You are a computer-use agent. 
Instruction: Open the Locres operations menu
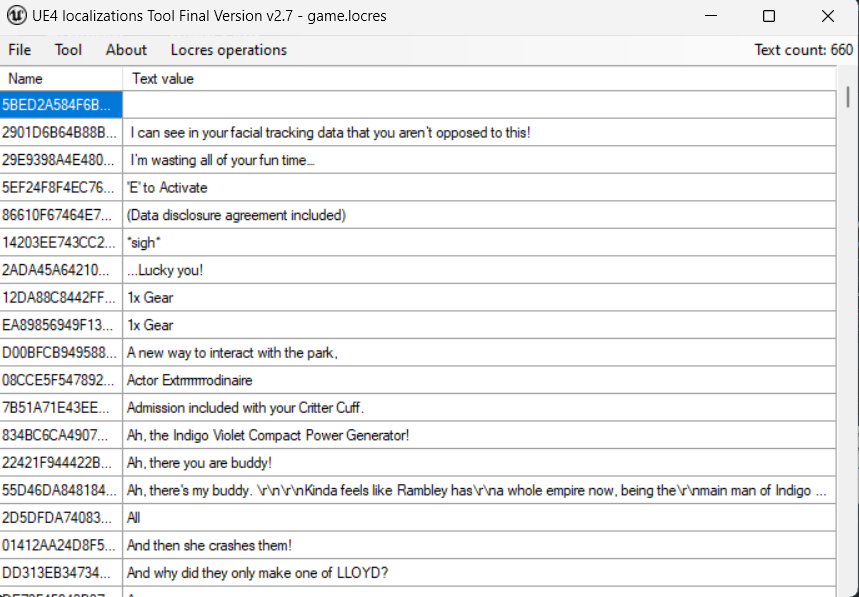[228, 50]
